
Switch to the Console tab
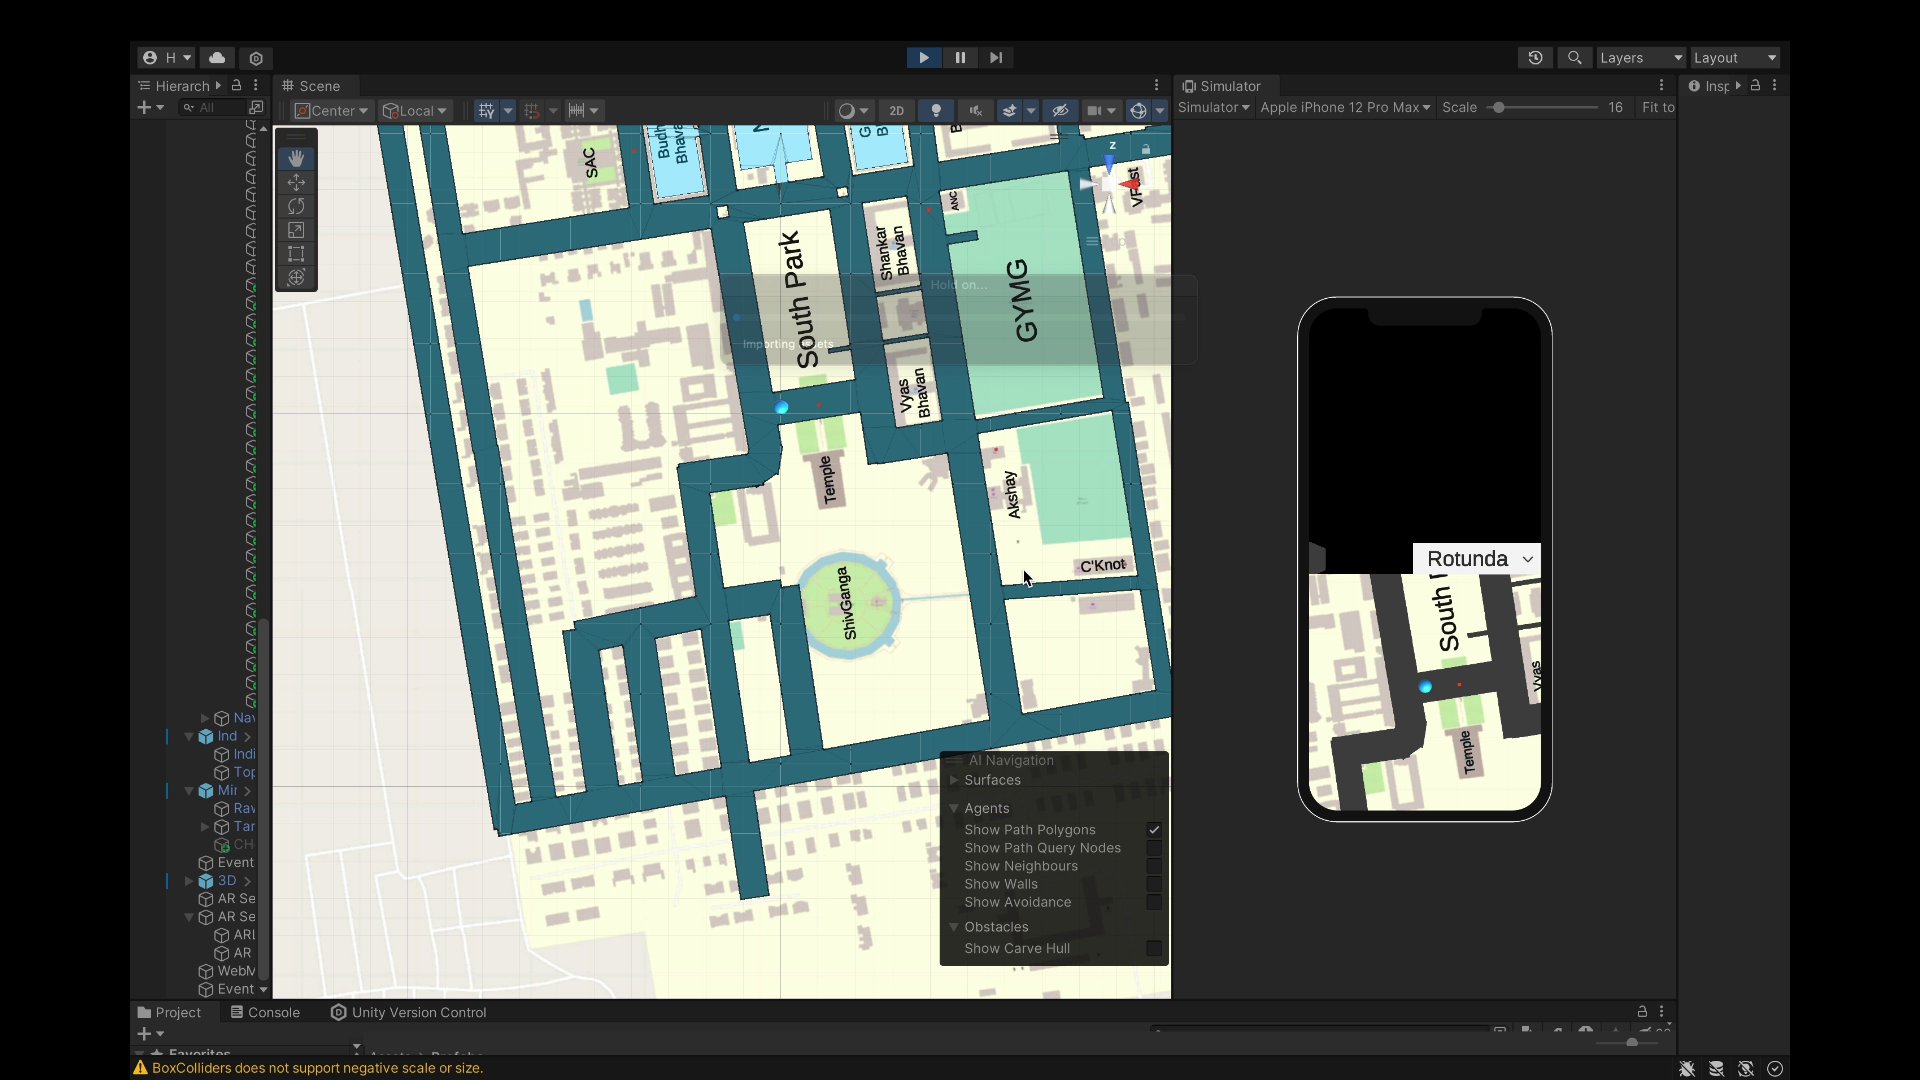[265, 1012]
